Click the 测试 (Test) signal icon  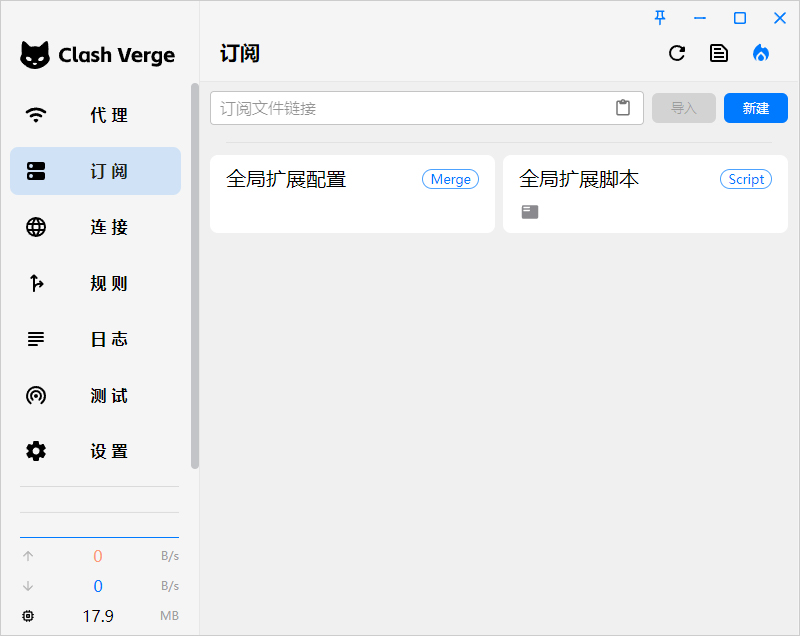(36, 395)
